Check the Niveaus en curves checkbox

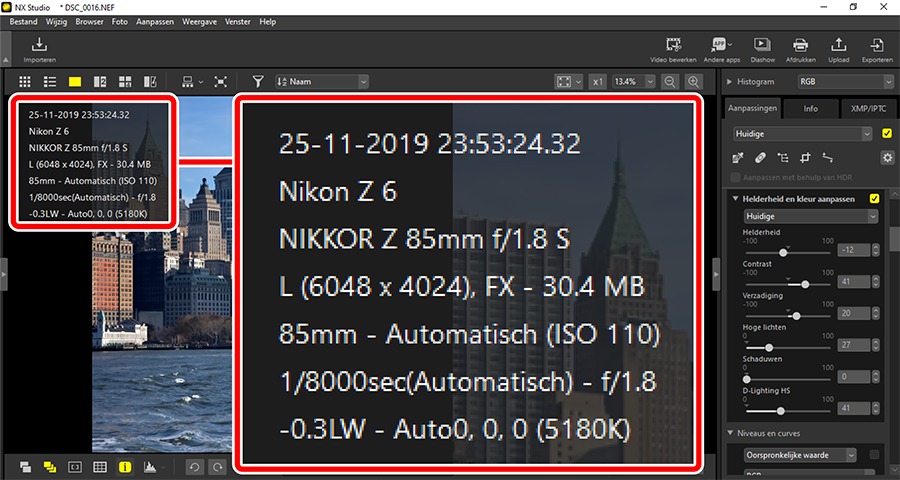[874, 455]
